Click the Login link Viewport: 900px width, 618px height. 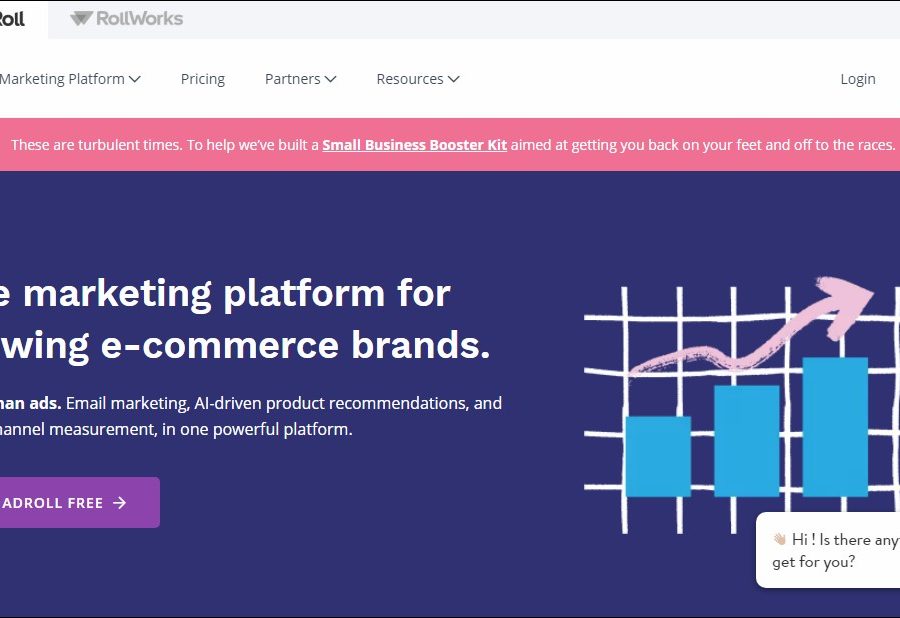[x=857, y=79]
